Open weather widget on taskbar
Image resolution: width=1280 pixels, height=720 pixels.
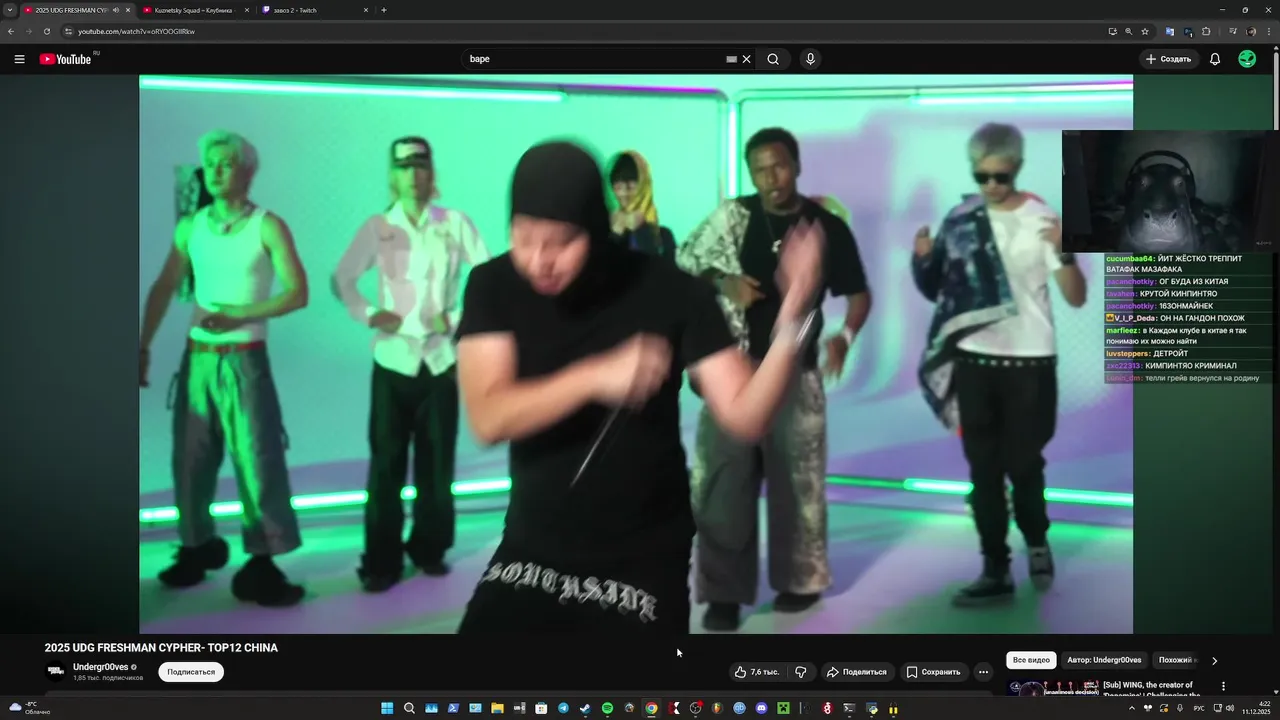click(30, 708)
